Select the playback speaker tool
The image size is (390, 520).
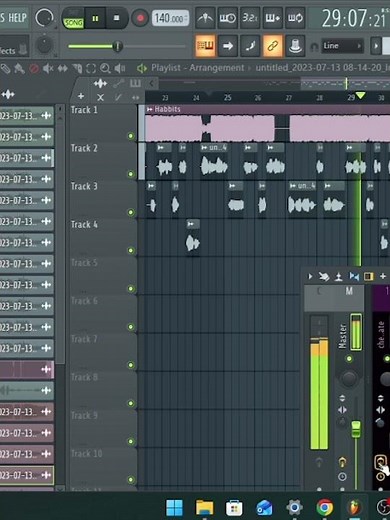coord(120,69)
